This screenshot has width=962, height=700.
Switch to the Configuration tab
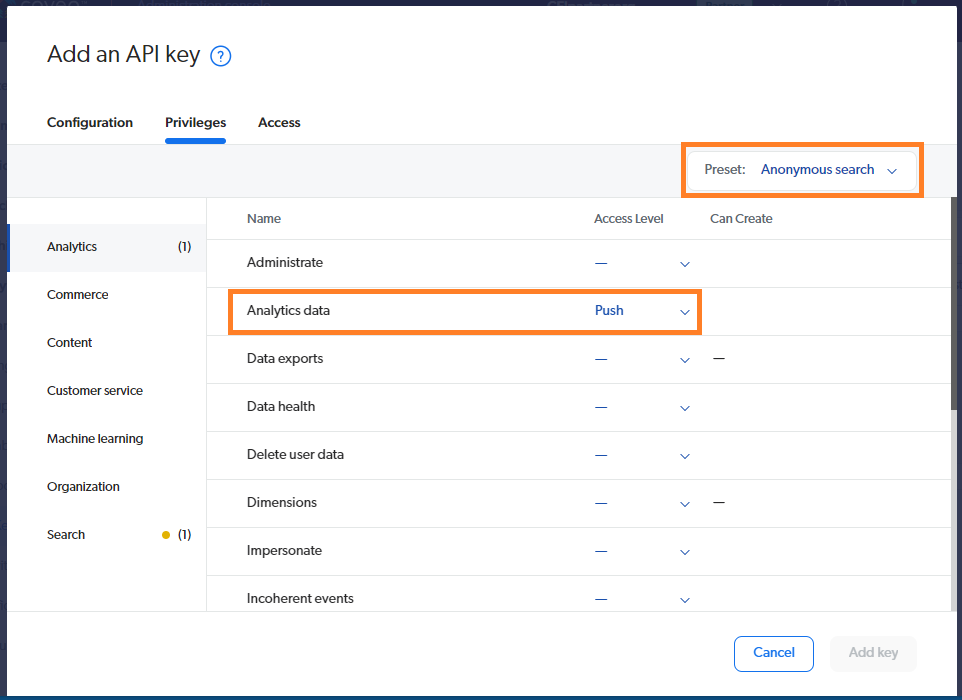tap(90, 123)
